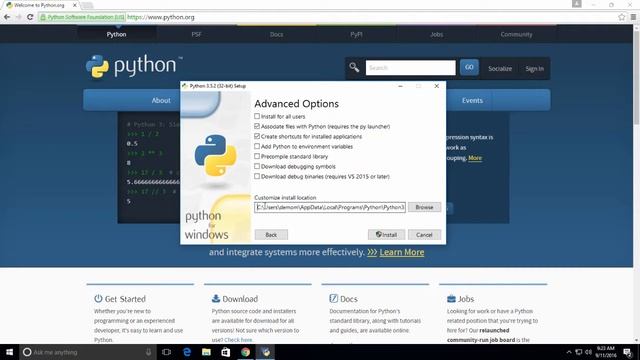Screen dimensions: 640x360
Task: Open the Sign In link
Action: click(534, 69)
